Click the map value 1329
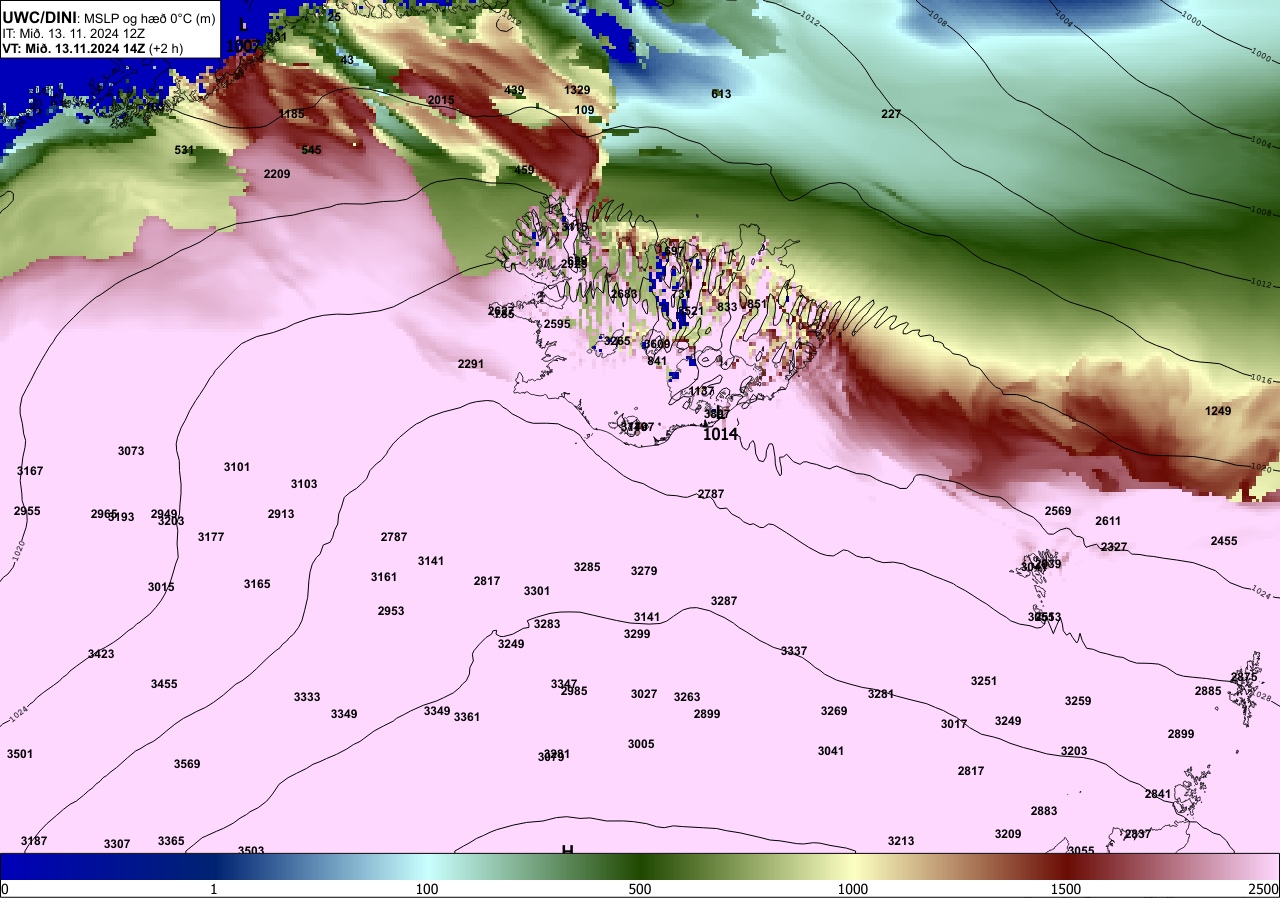Viewport: 1280px width, 898px height. [x=577, y=90]
